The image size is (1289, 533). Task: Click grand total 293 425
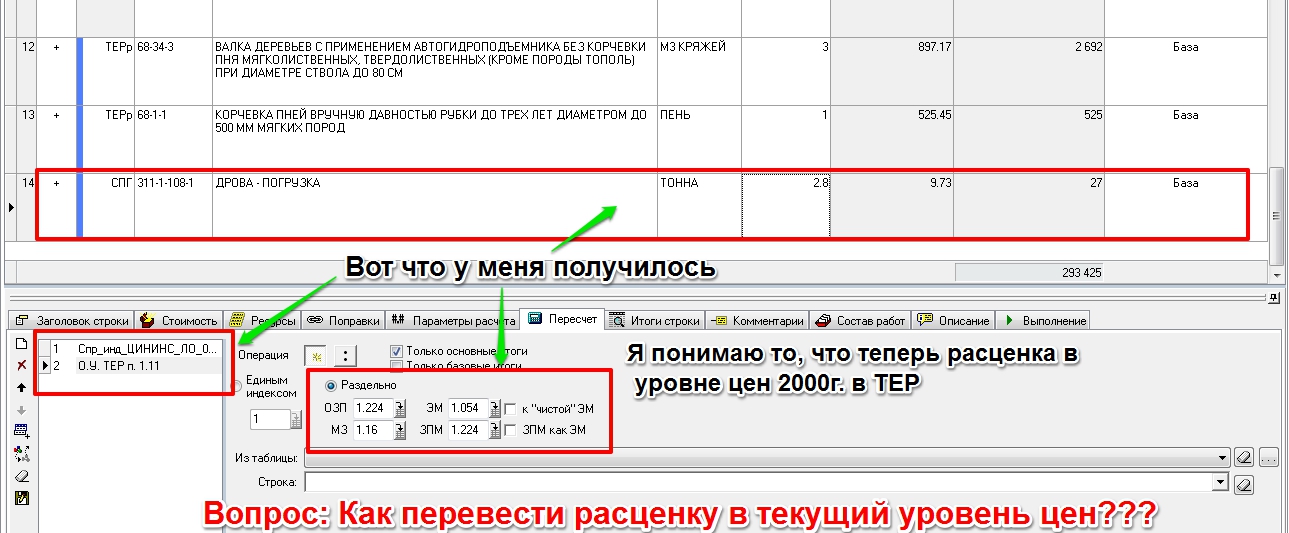click(1029, 272)
